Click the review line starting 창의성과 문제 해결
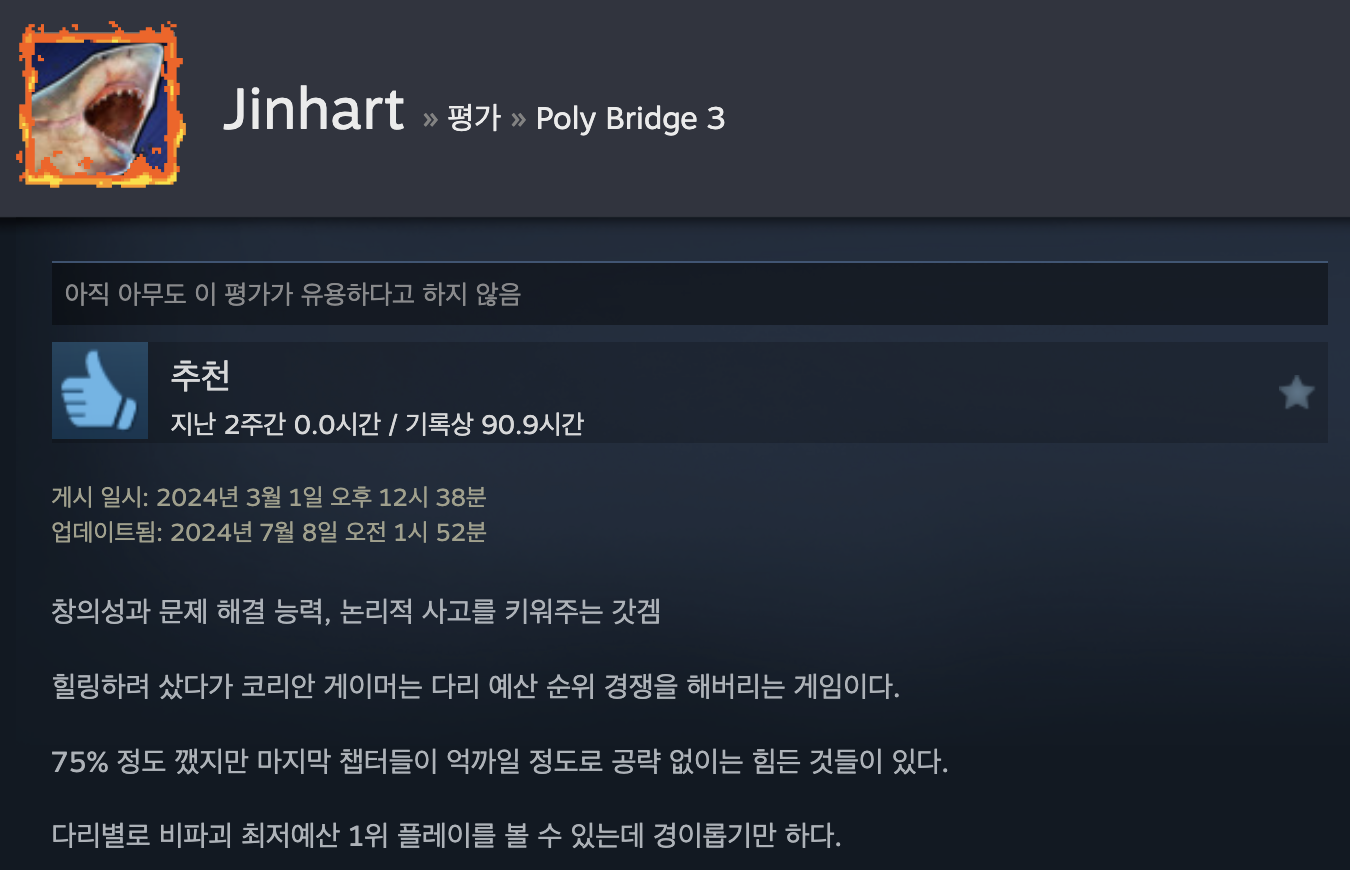The width and height of the screenshot is (1350, 870). click(356, 612)
